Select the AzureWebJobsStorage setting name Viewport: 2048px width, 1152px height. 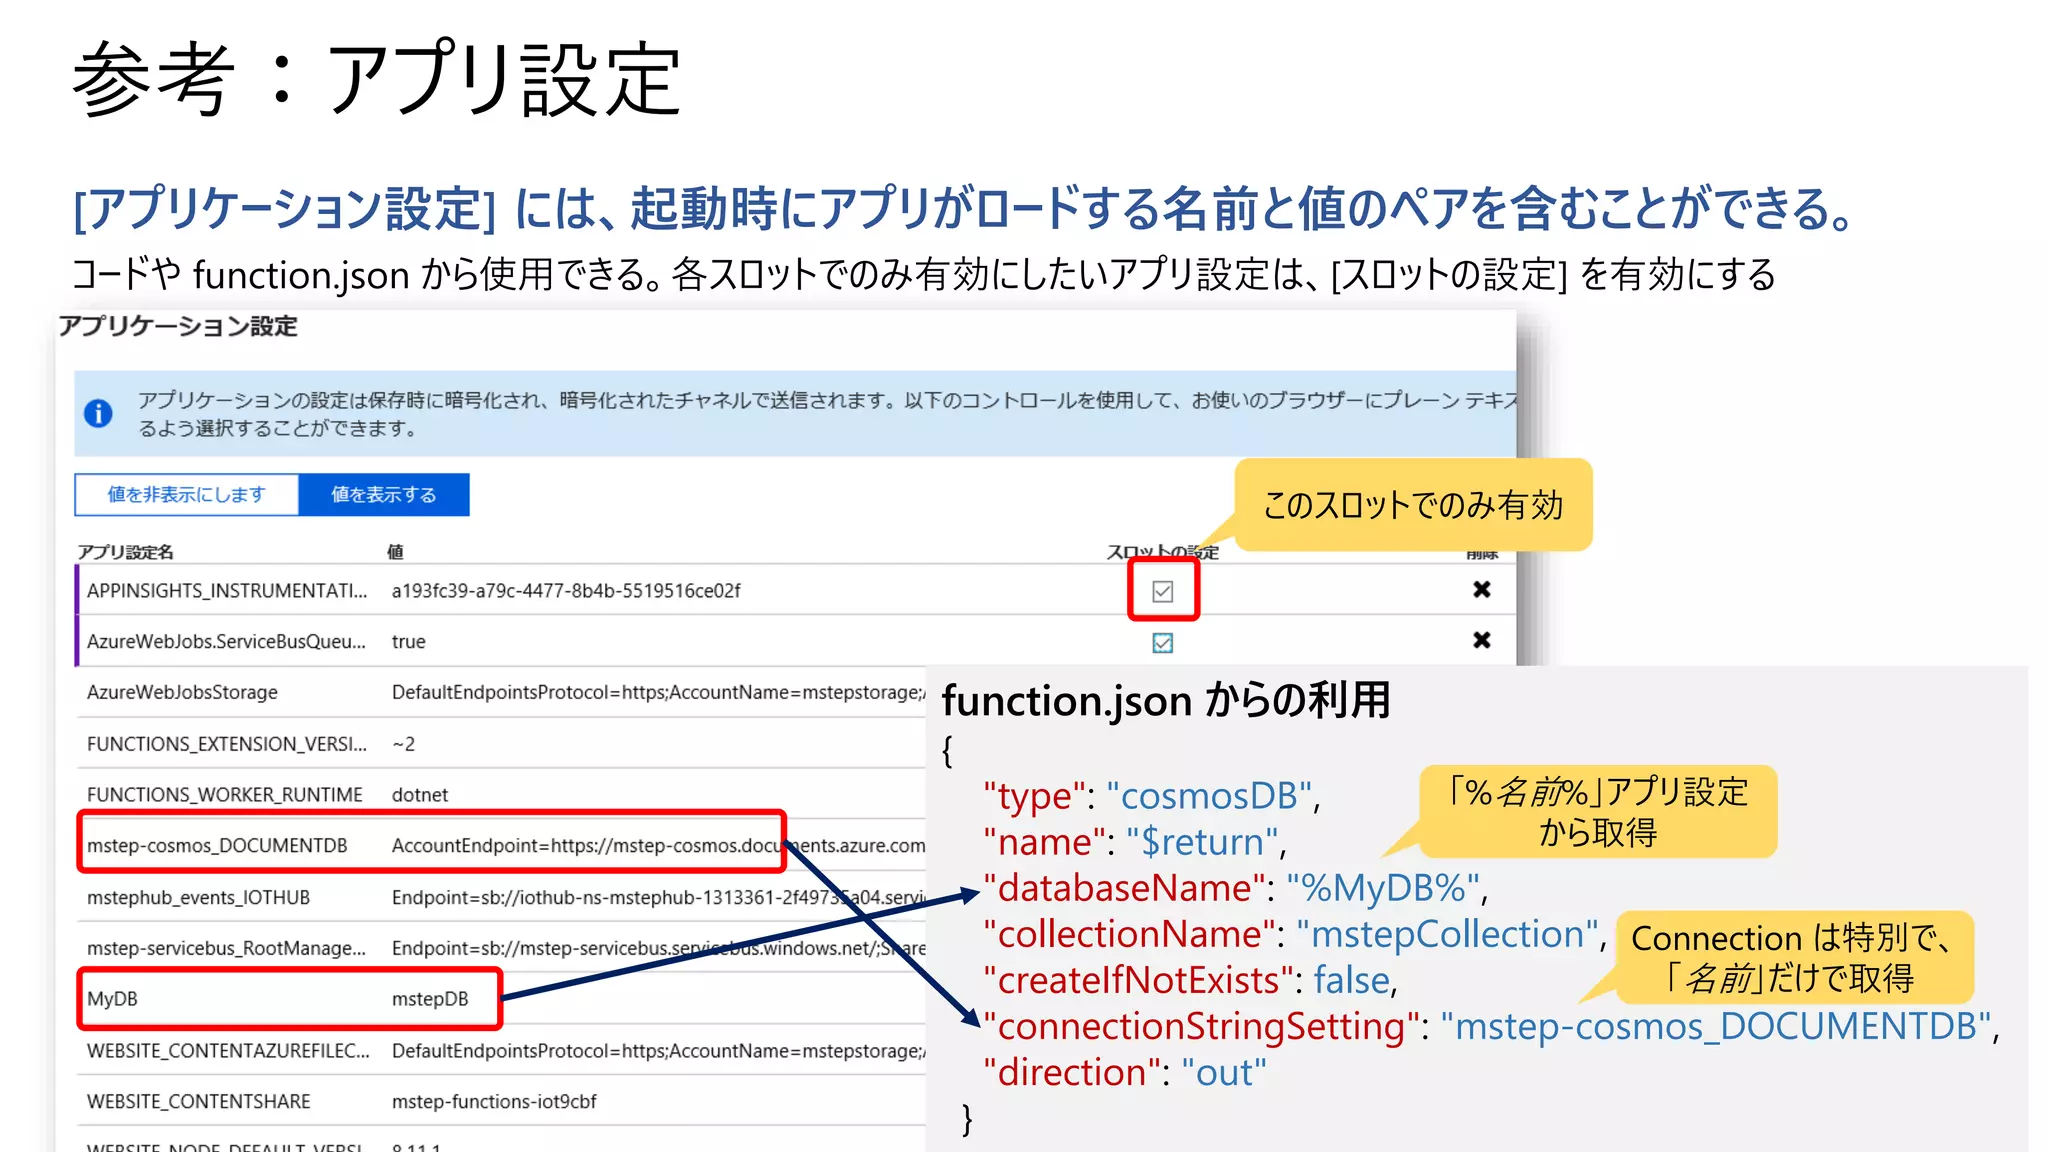[182, 692]
